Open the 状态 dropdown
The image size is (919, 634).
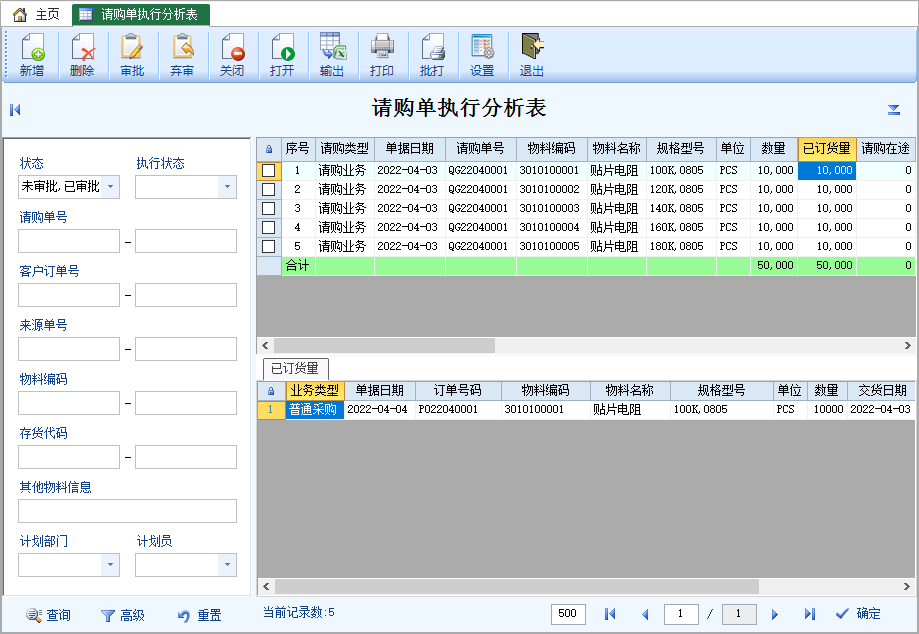(x=110, y=187)
